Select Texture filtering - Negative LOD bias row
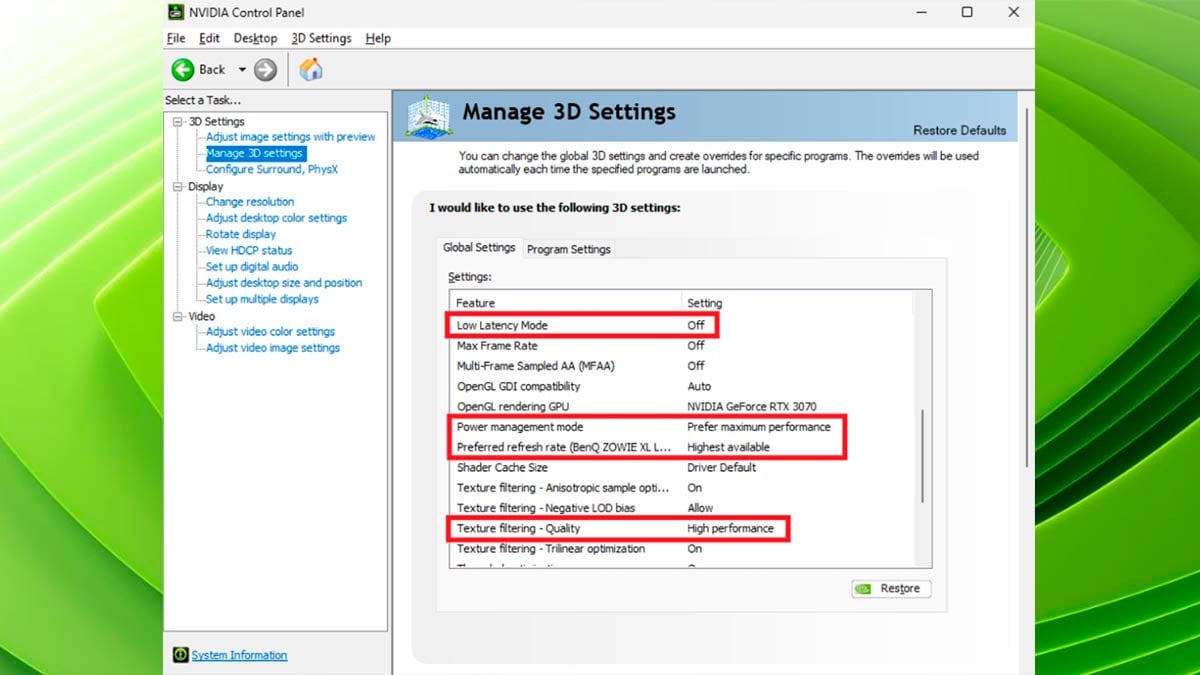 [x=681, y=508]
